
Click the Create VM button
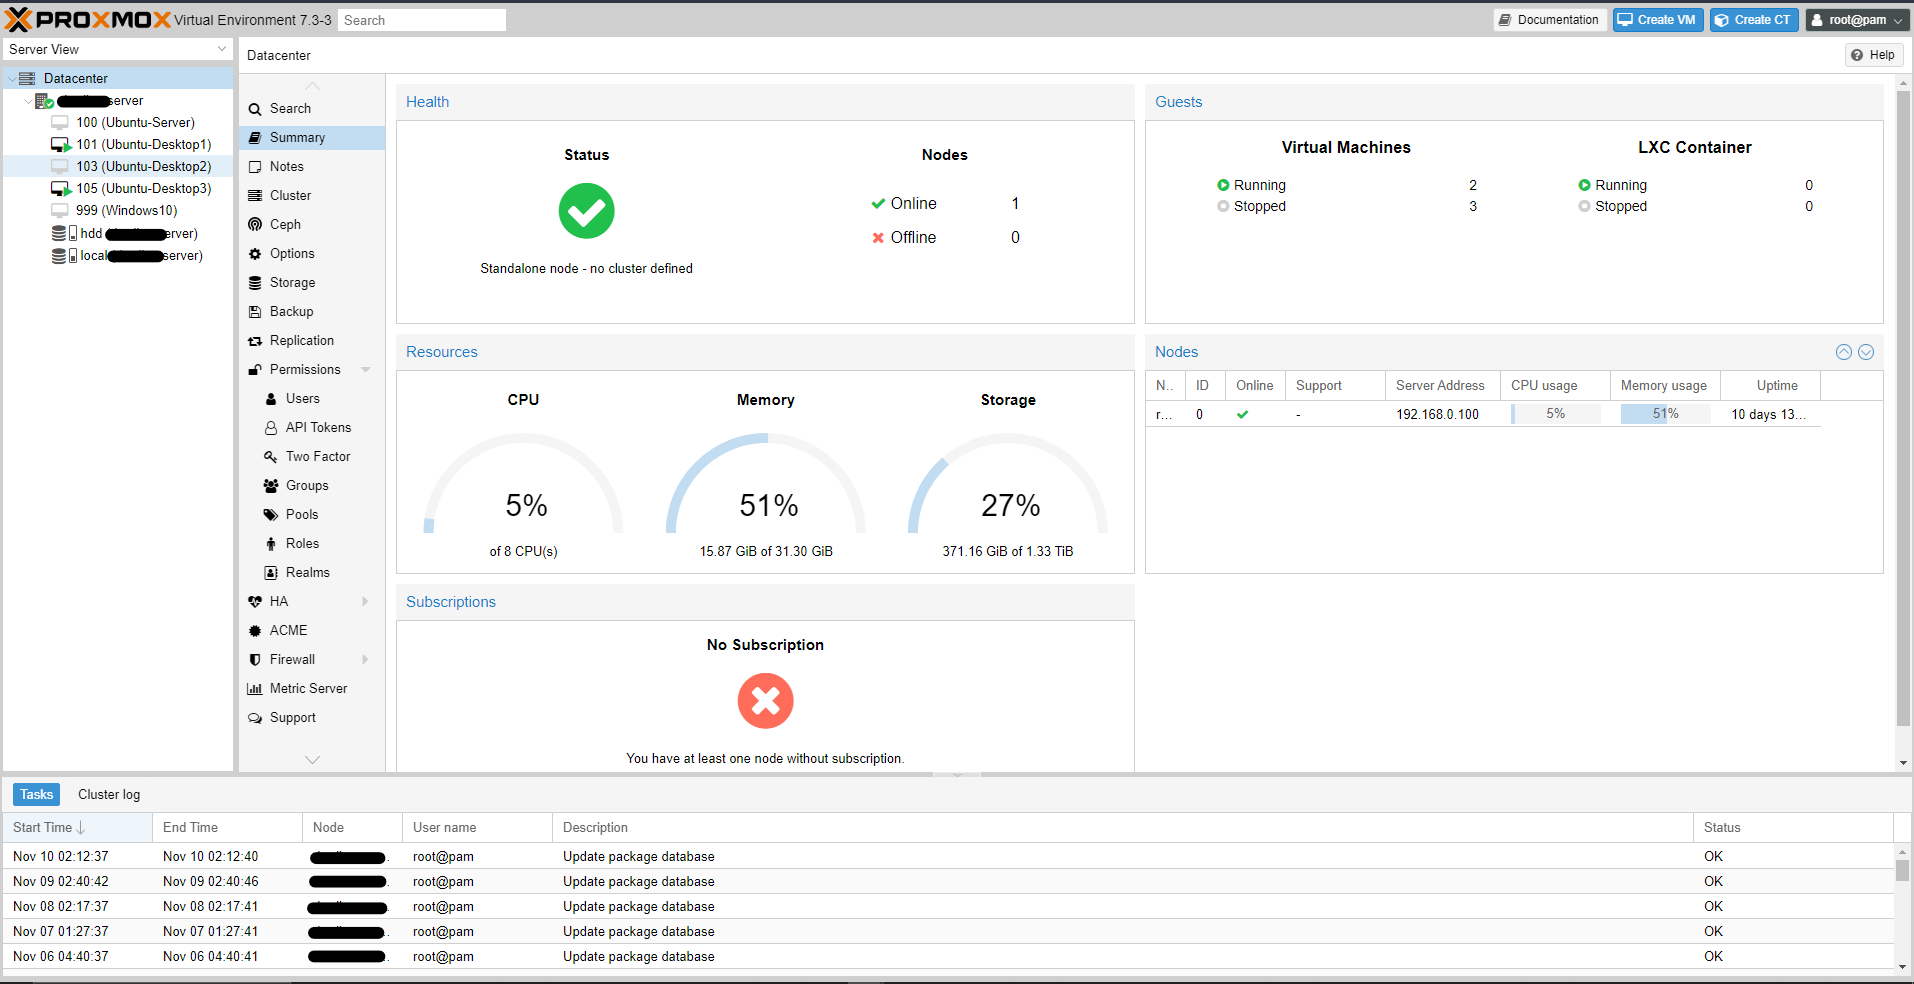[x=1656, y=19]
